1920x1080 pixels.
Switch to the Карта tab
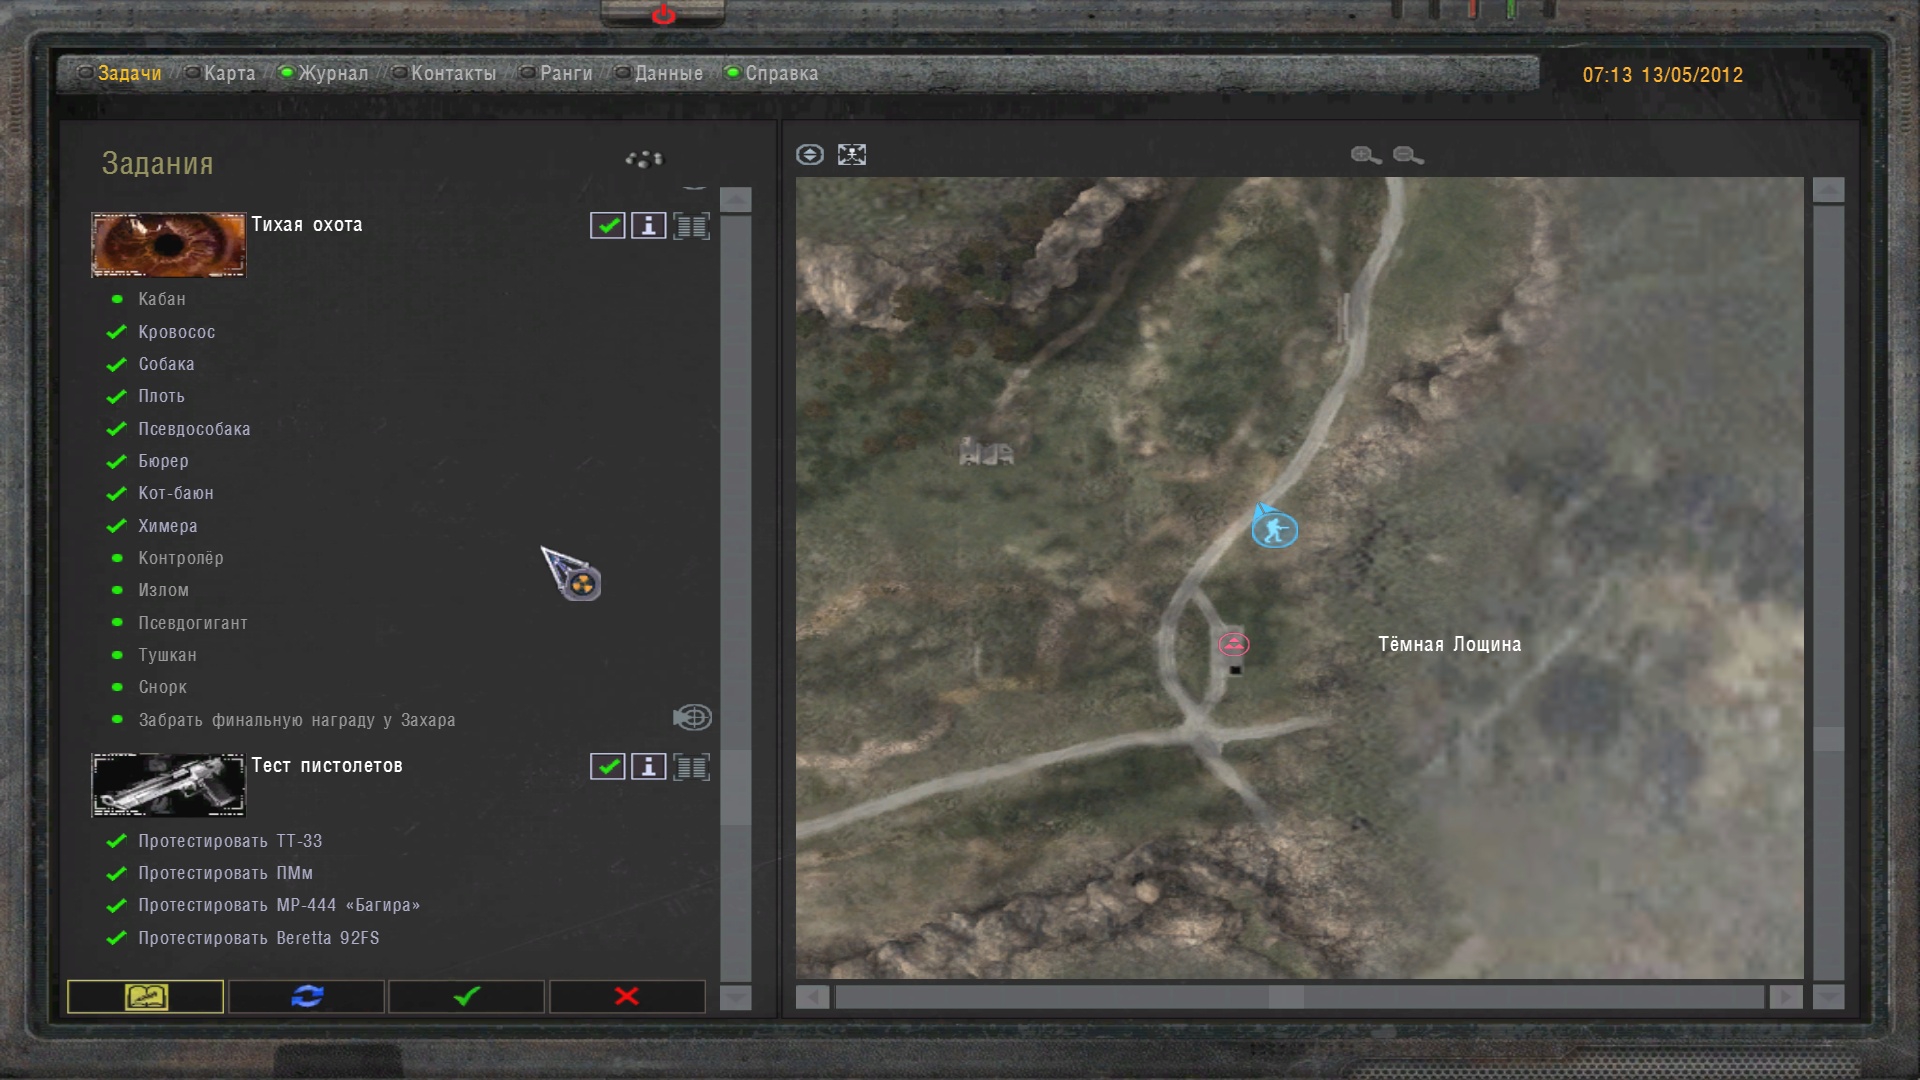229,73
